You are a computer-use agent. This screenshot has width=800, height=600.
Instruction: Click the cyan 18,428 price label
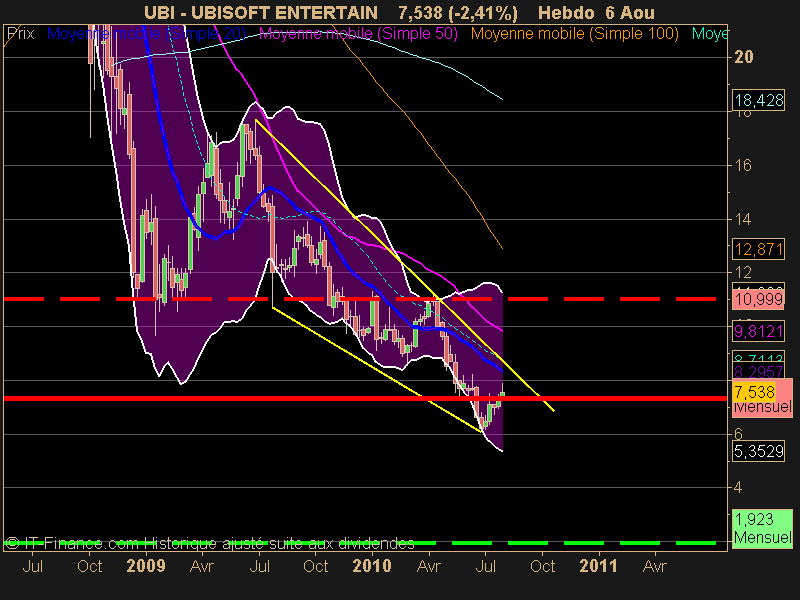click(x=759, y=101)
